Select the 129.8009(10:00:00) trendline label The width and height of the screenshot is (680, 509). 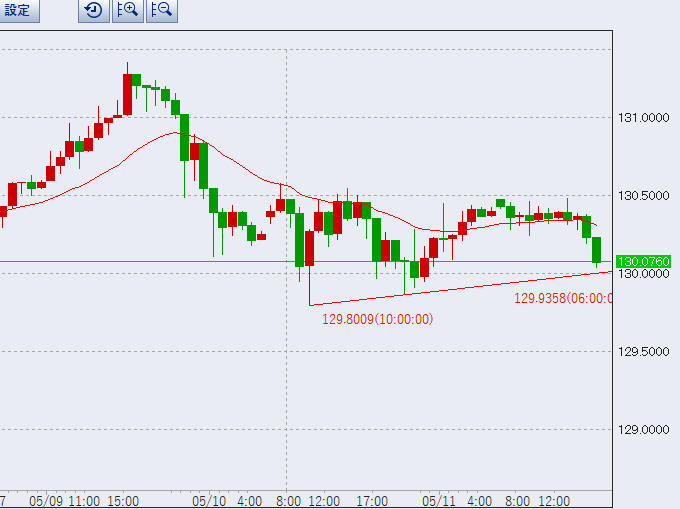[x=377, y=320]
